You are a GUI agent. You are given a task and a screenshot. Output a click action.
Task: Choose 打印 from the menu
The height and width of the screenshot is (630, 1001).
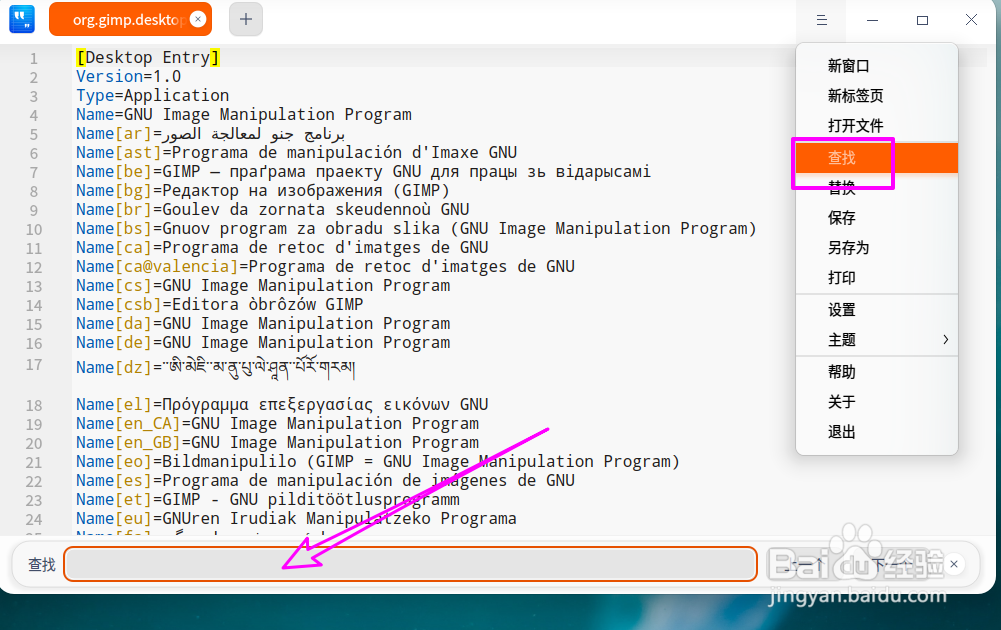pos(877,278)
